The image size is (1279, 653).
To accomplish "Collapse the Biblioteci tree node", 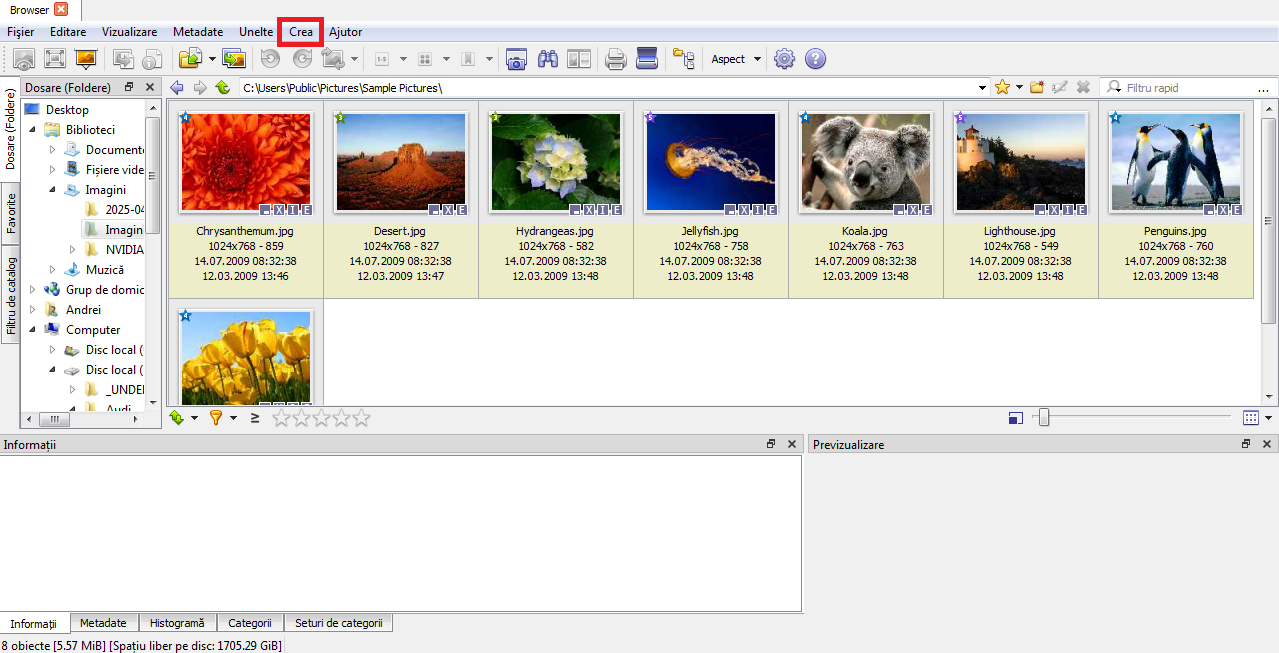I will 33,130.
